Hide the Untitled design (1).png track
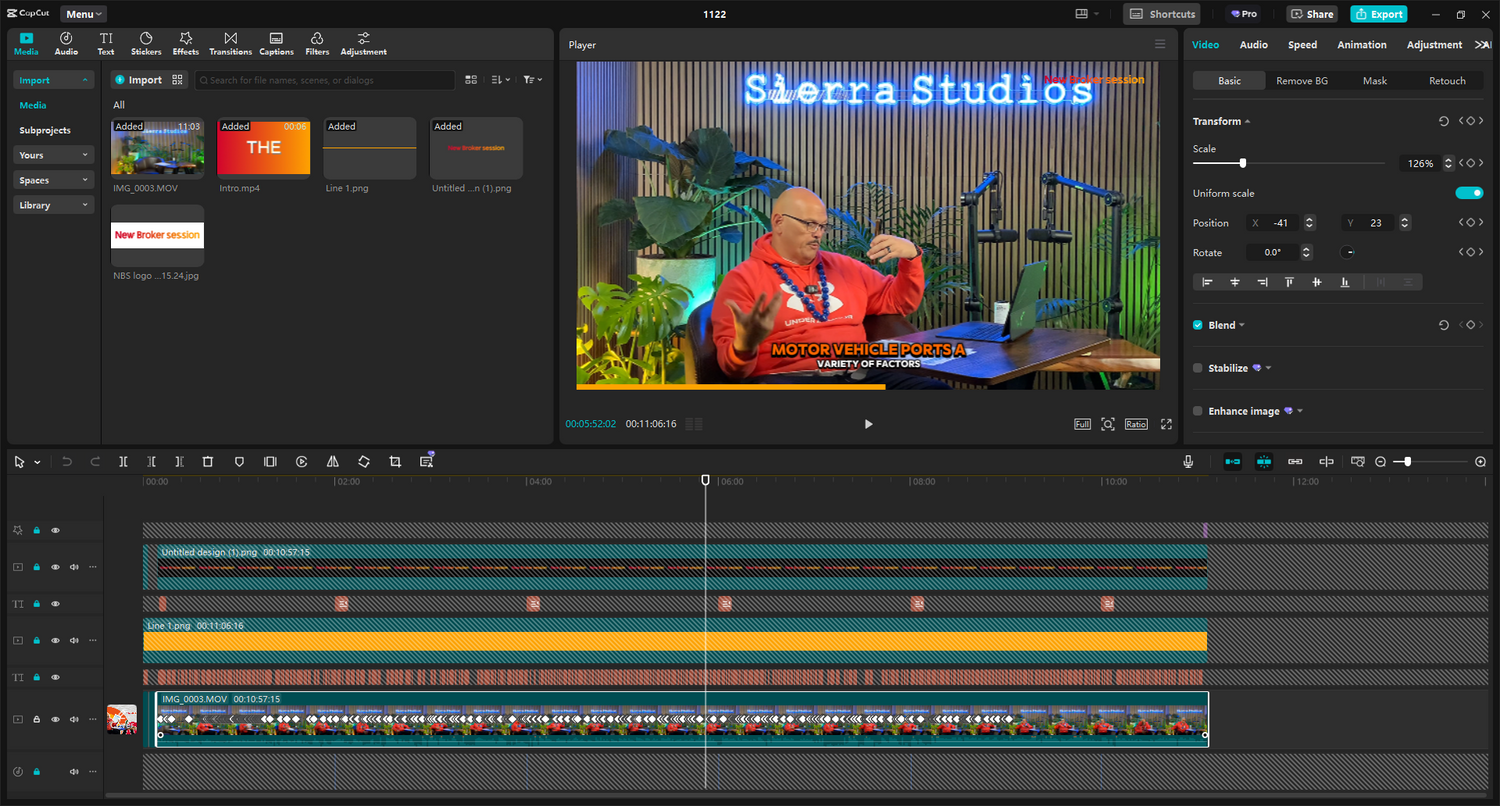Screen dimensions: 1500x806 [x=55, y=567]
